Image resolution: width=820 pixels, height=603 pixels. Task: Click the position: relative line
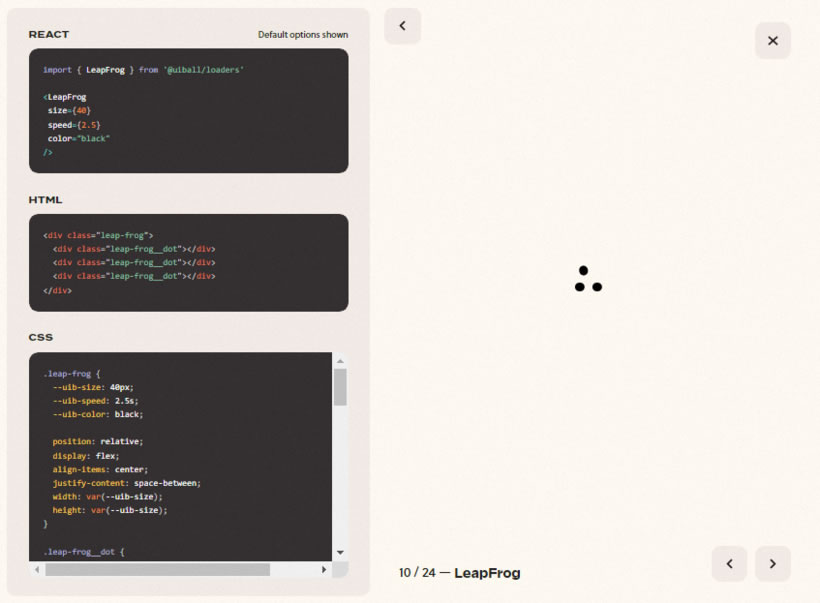(98, 441)
